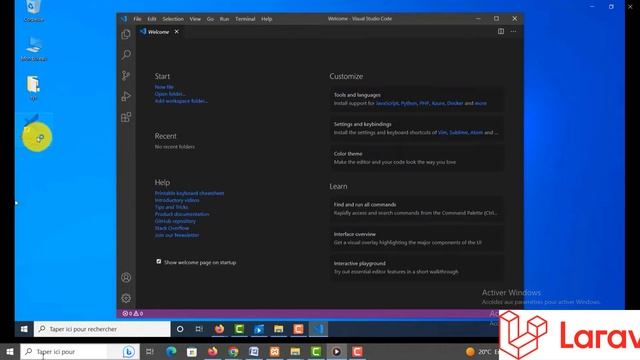This screenshot has height=360, width=640.
Task: Click Firefox in the inner recorded taskbar
Action: [x=220, y=329]
